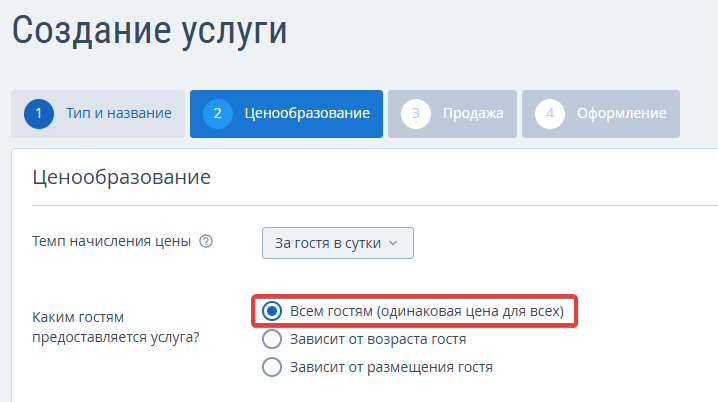This screenshot has width=718, height=402.
Task: Click the Зависит от размещения гостя label
Action: pyautogui.click(x=392, y=367)
